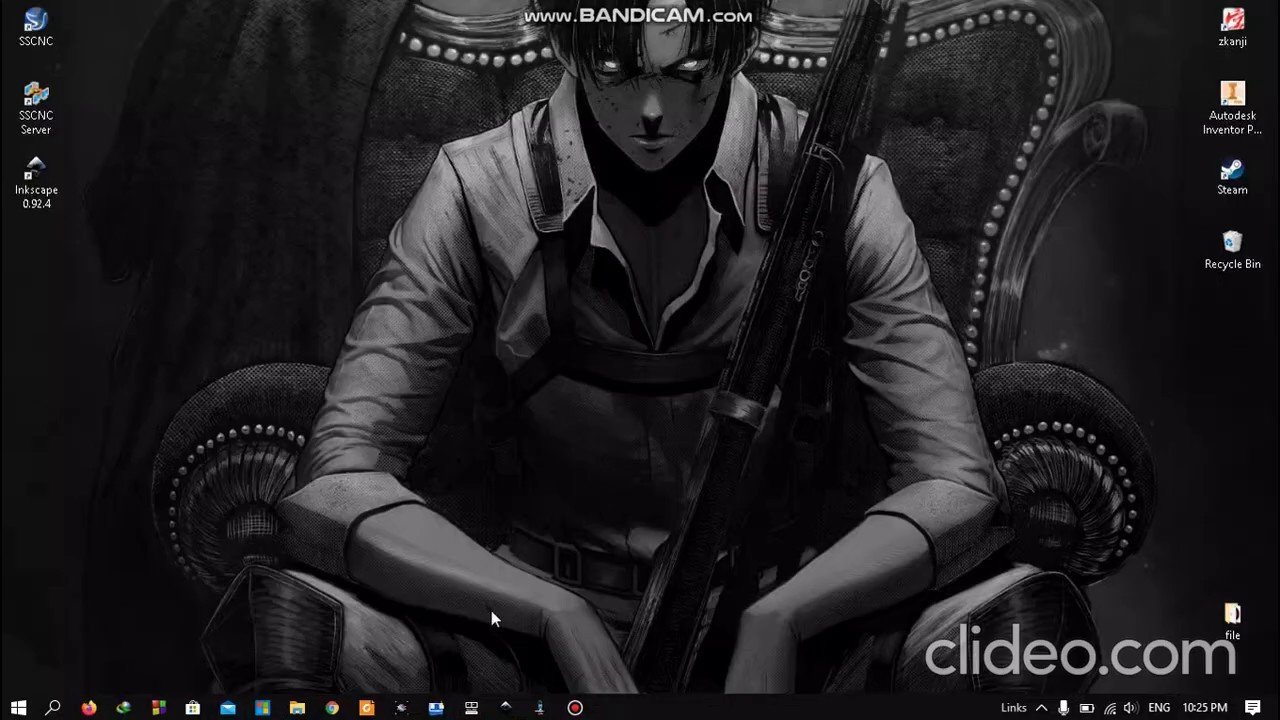Open the SSCNC desktop shortcut
This screenshot has height=720, width=1280.
[x=36, y=27]
